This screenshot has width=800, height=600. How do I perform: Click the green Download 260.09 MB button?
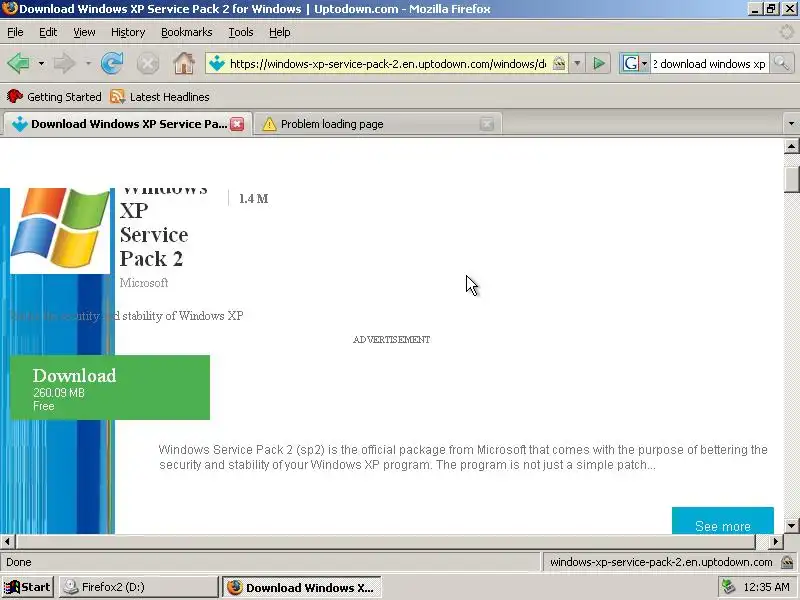pos(110,387)
